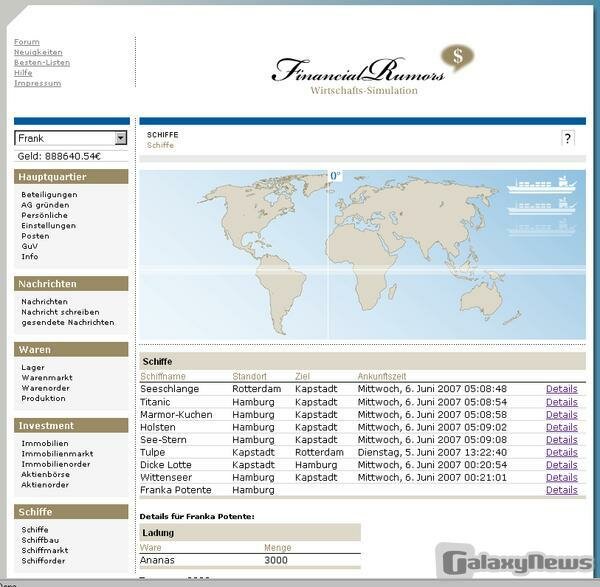Open Details for See-Stern
600x587 pixels.
coord(561,440)
